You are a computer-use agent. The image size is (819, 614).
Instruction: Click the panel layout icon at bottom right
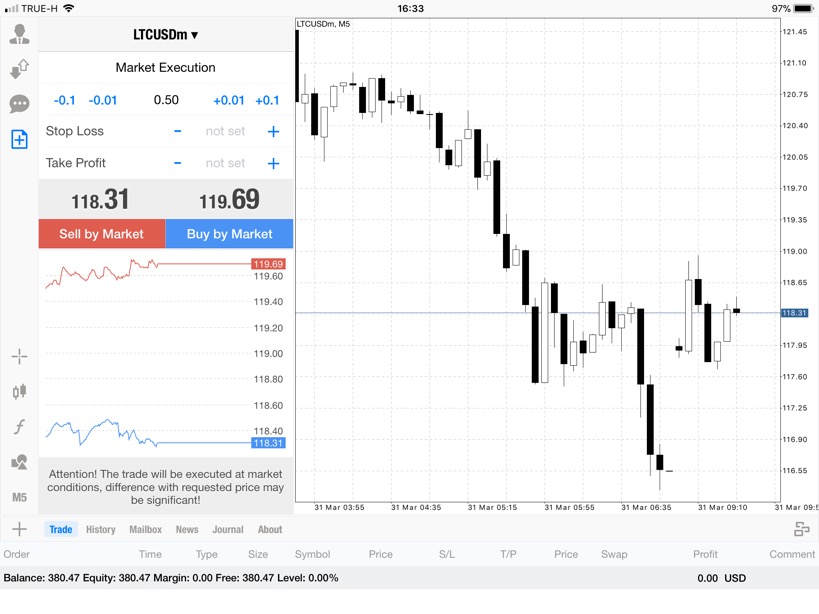[x=801, y=529]
